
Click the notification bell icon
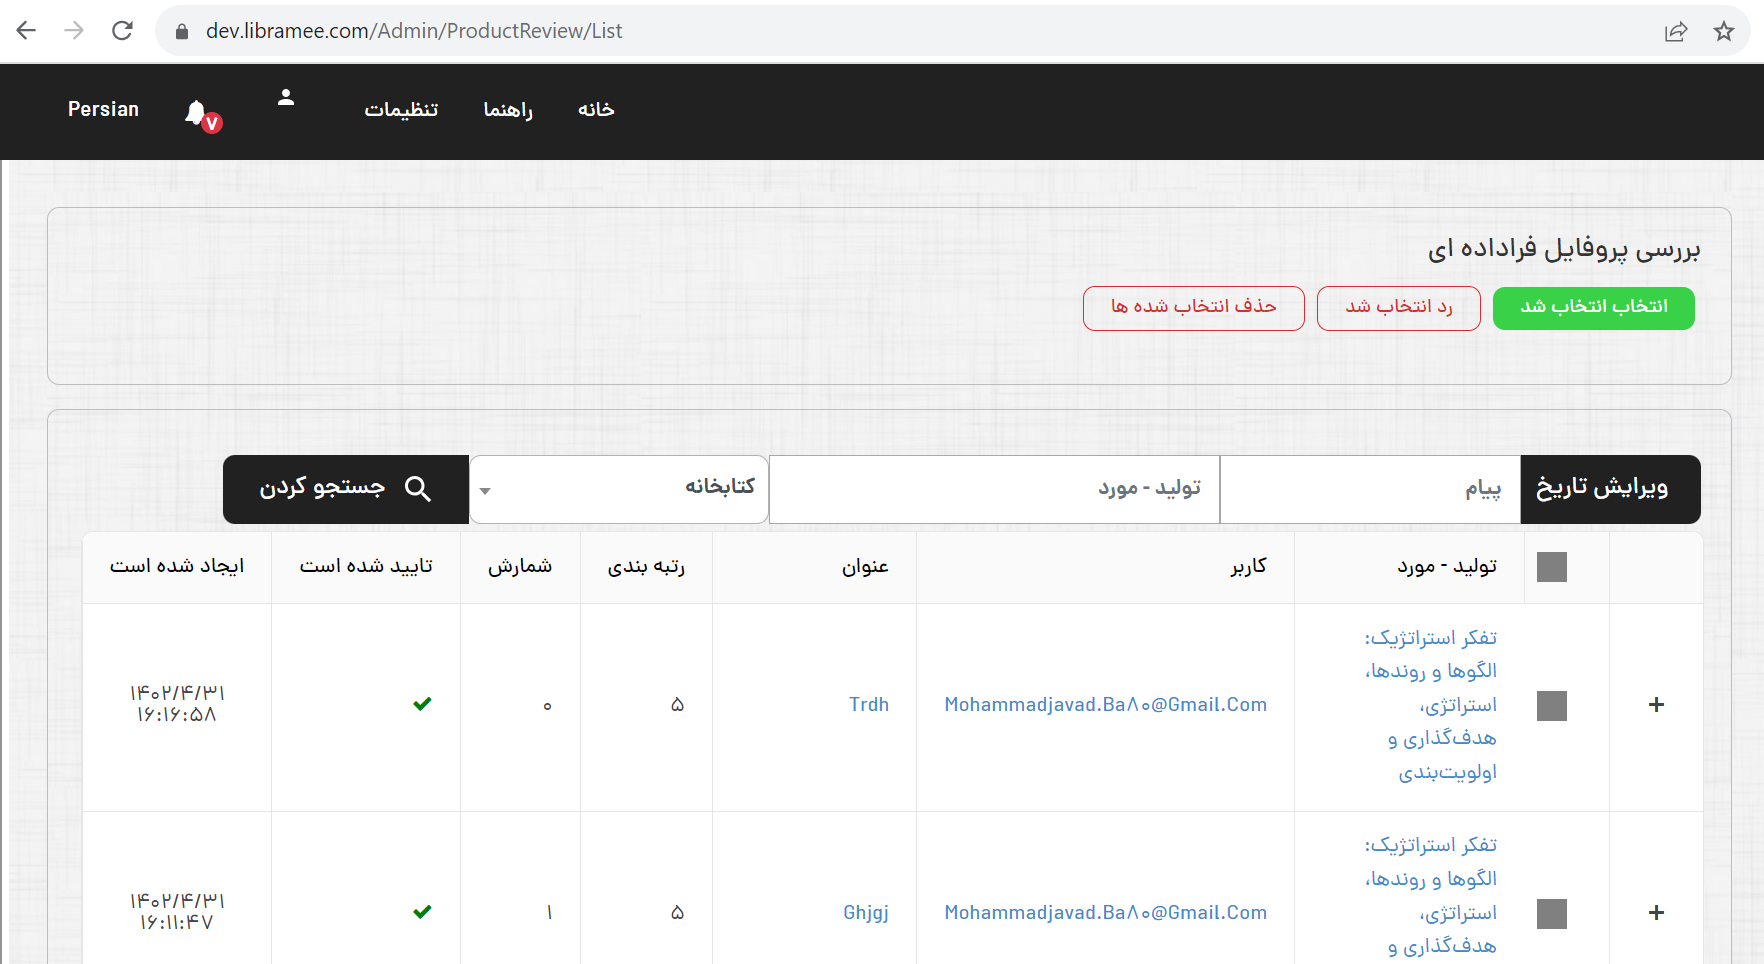[197, 112]
